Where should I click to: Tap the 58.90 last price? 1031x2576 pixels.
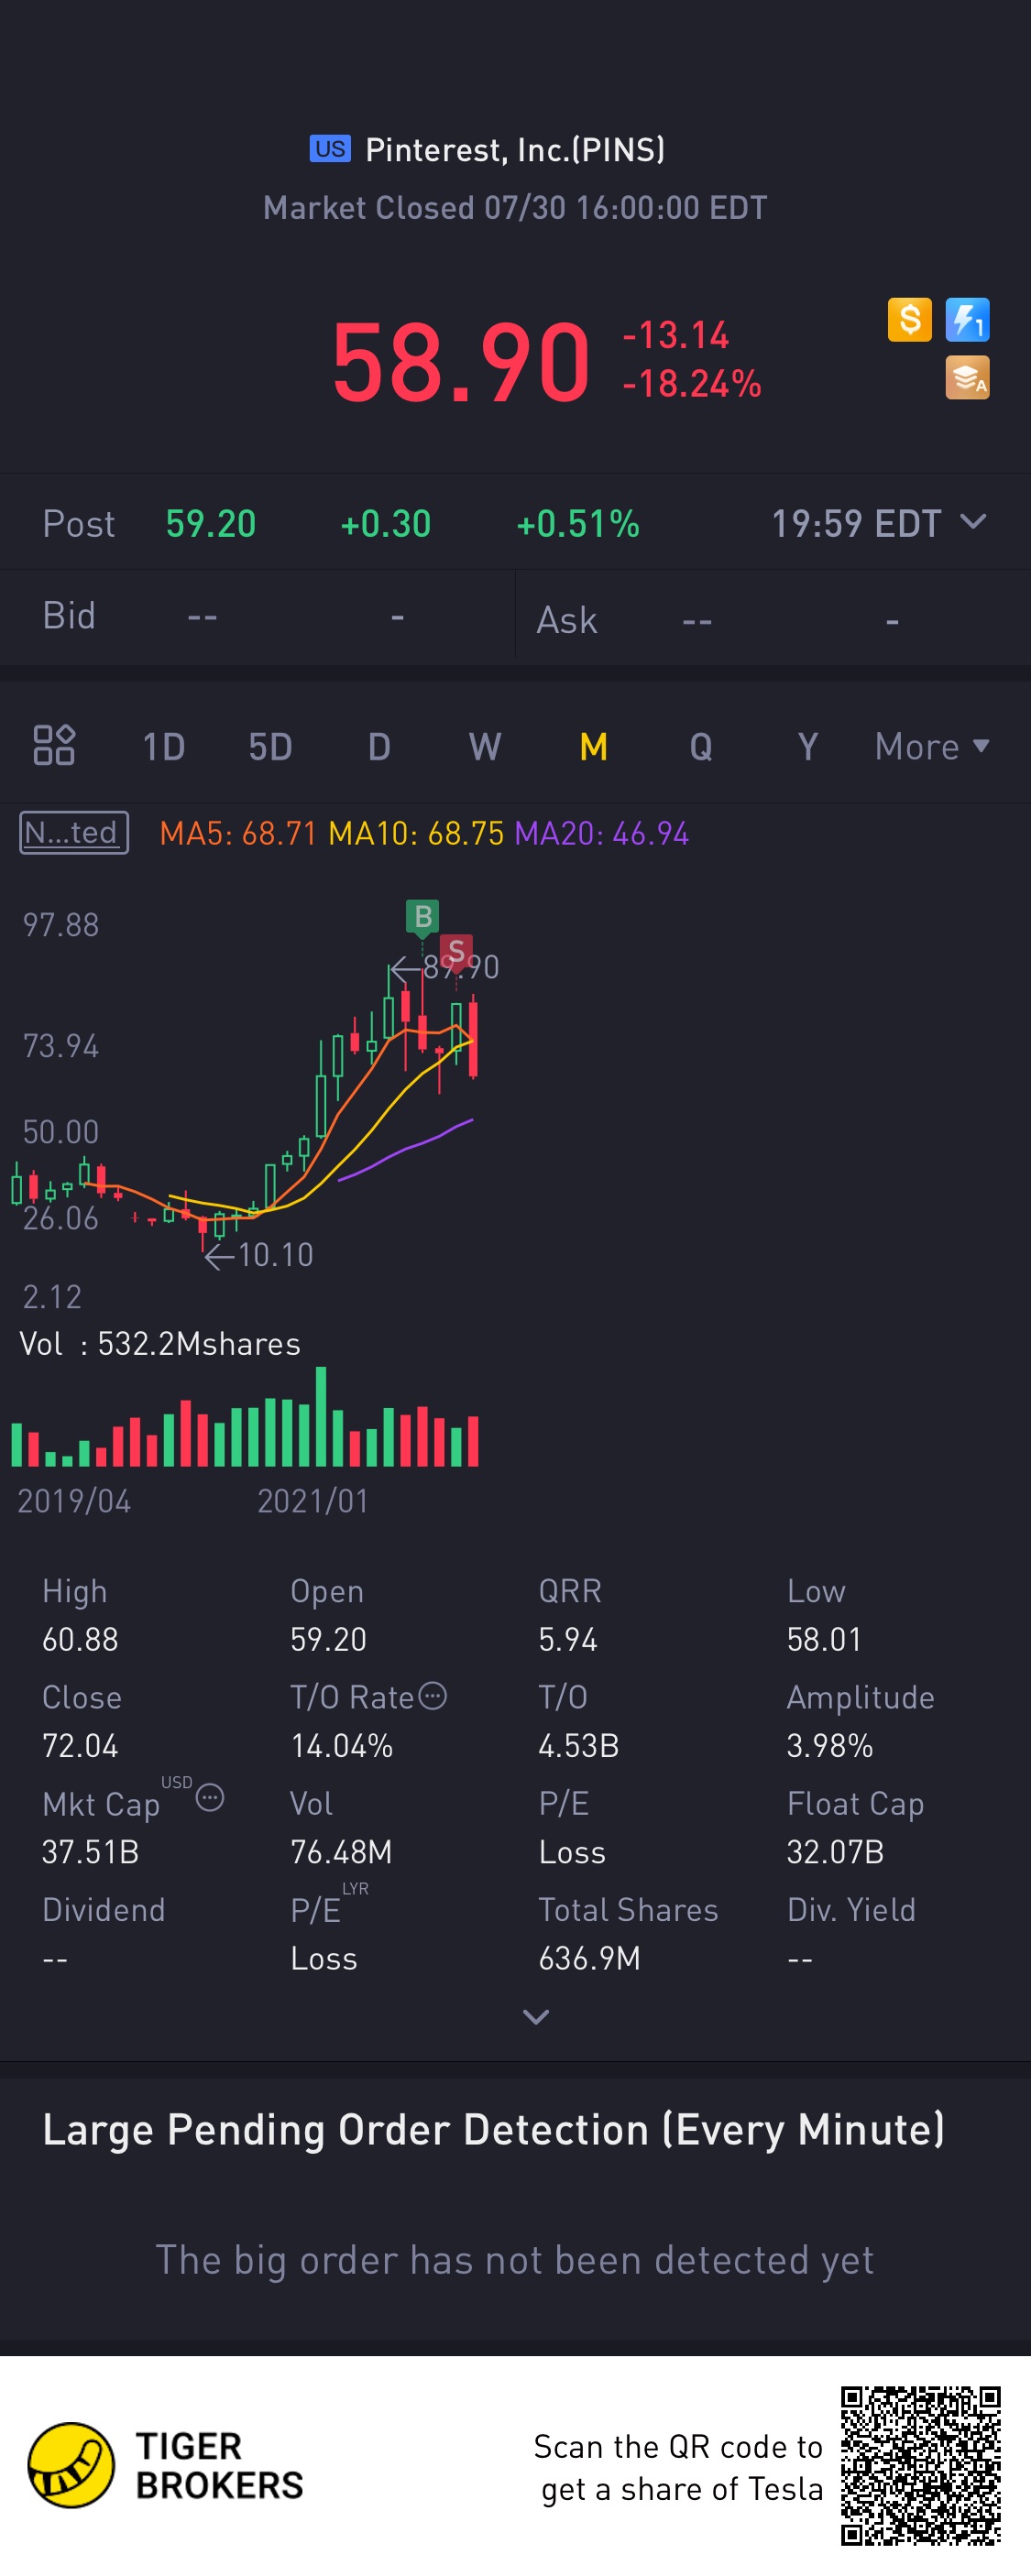point(461,361)
